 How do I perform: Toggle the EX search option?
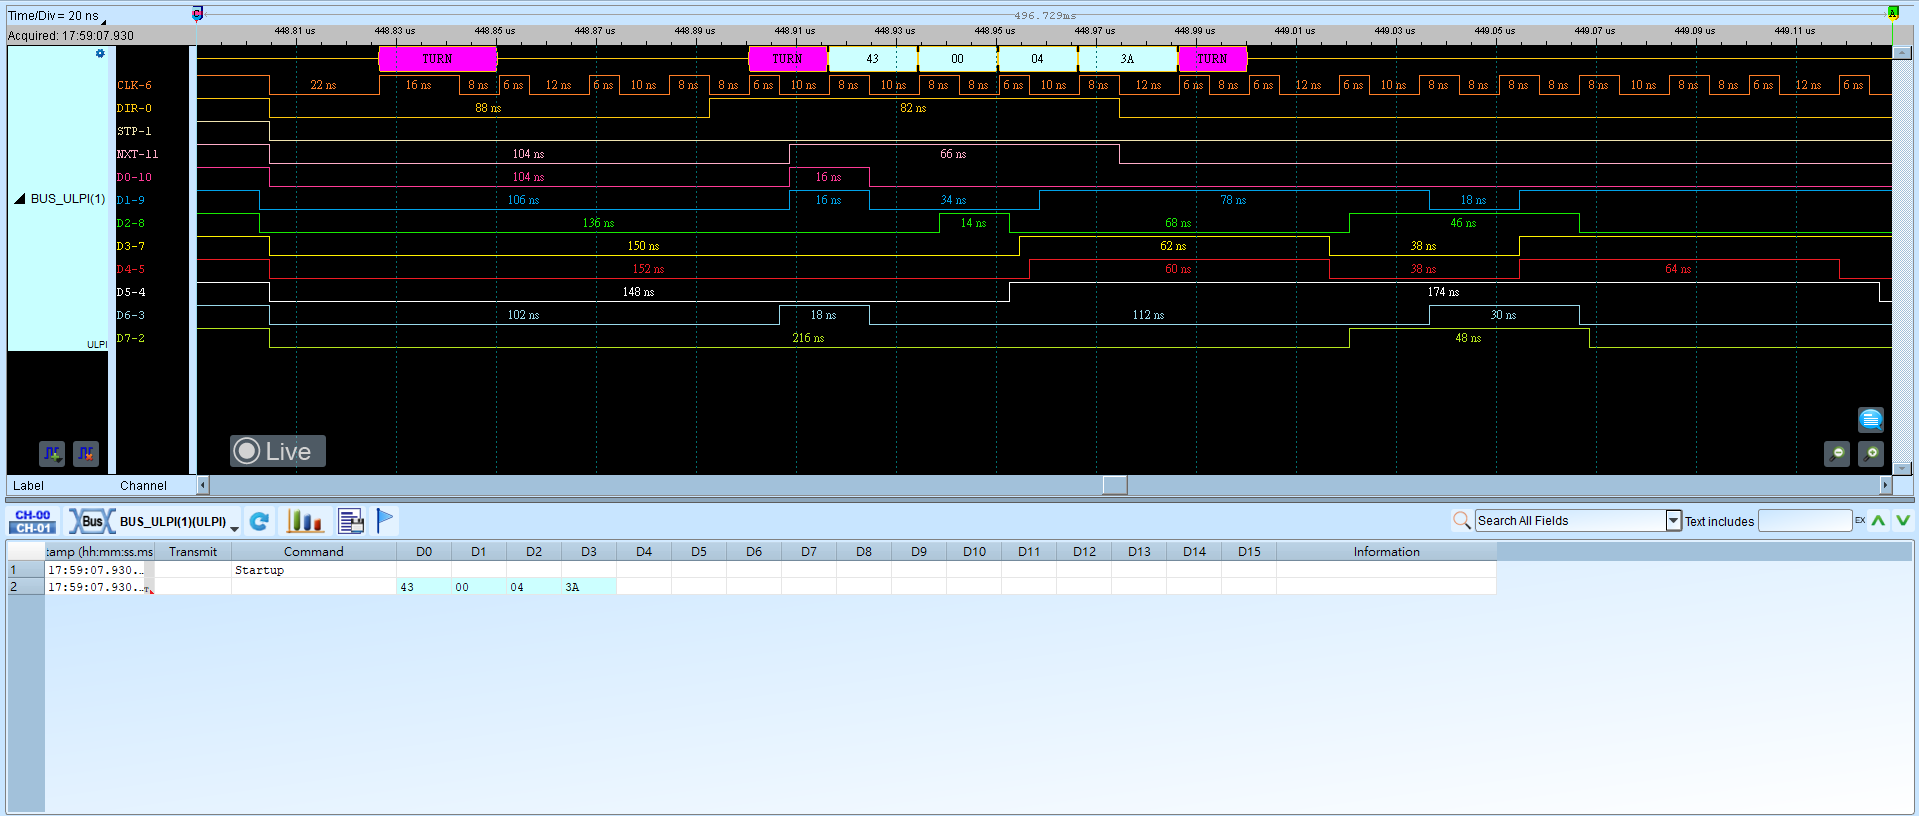click(1860, 520)
